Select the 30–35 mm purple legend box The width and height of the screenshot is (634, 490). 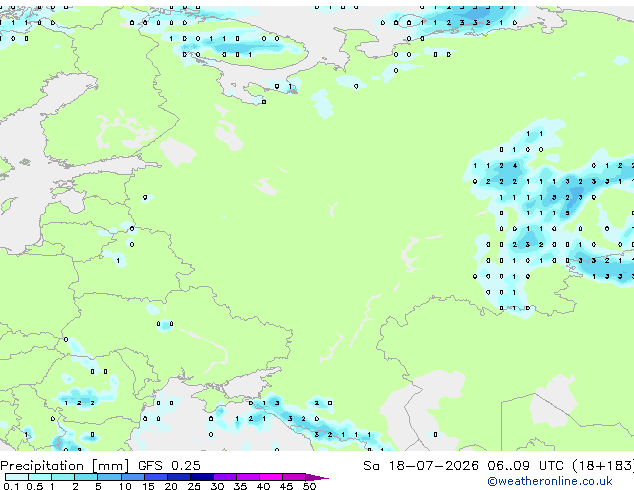point(225,477)
